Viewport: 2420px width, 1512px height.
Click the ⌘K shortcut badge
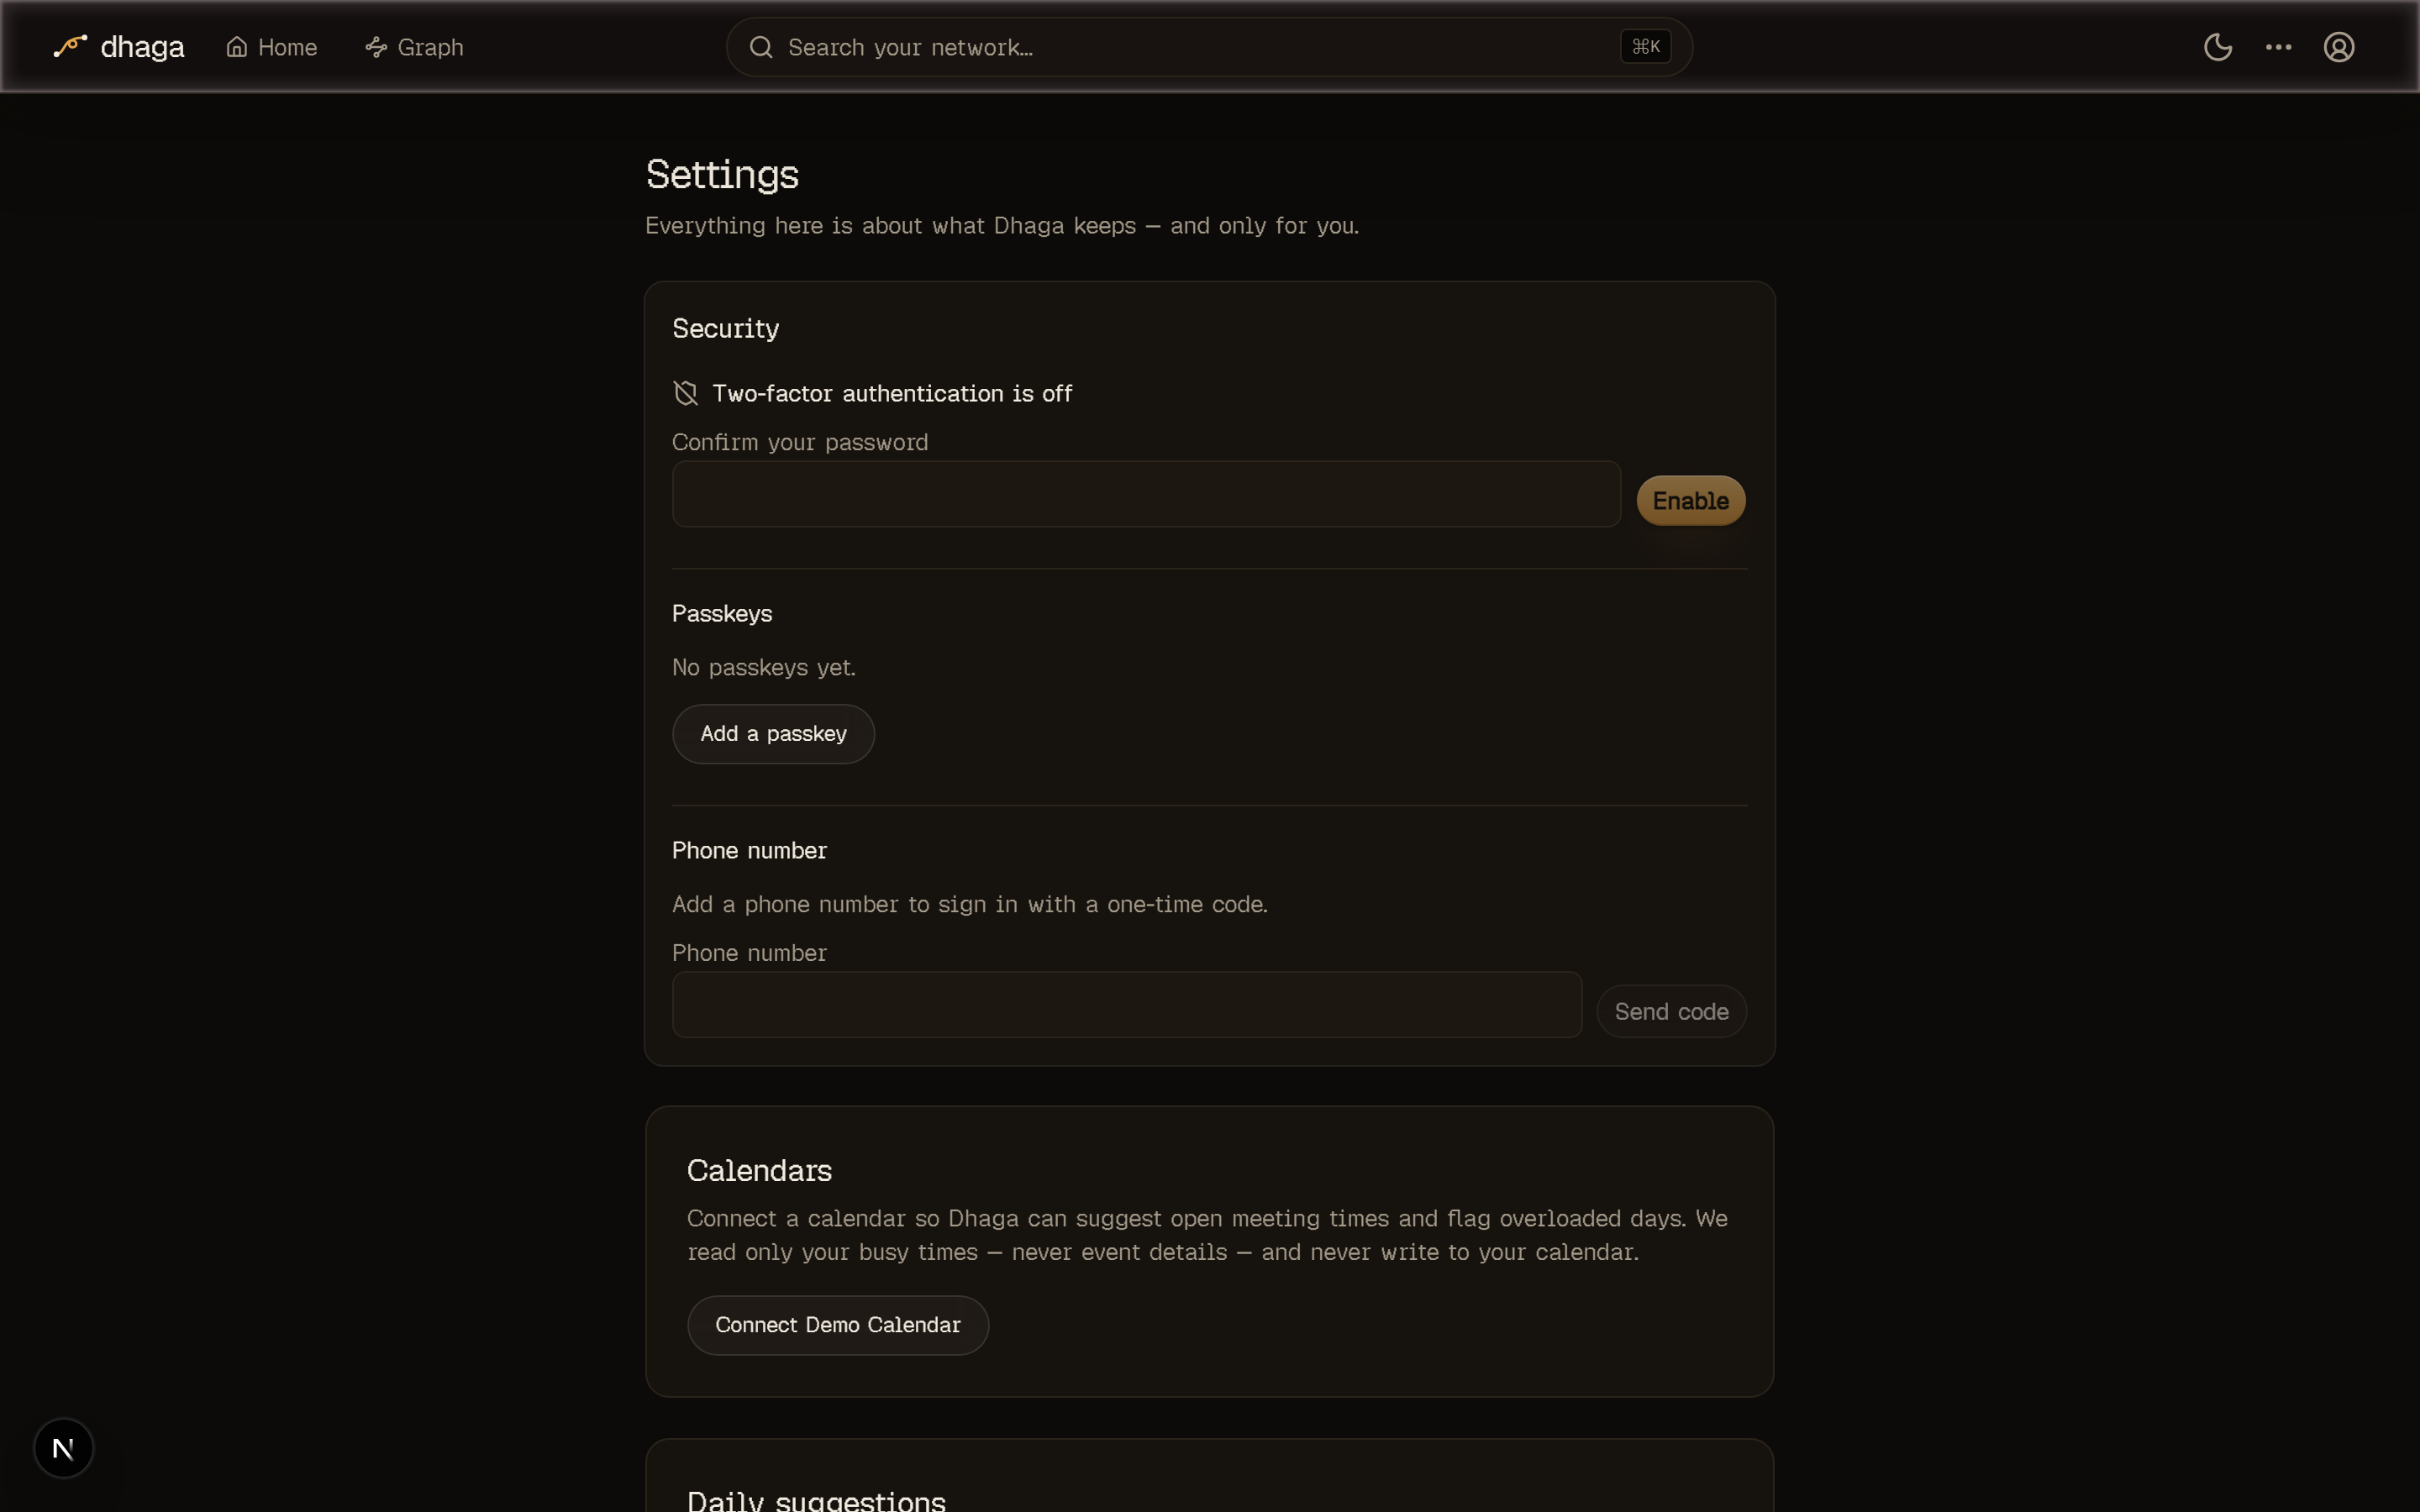coord(1645,47)
